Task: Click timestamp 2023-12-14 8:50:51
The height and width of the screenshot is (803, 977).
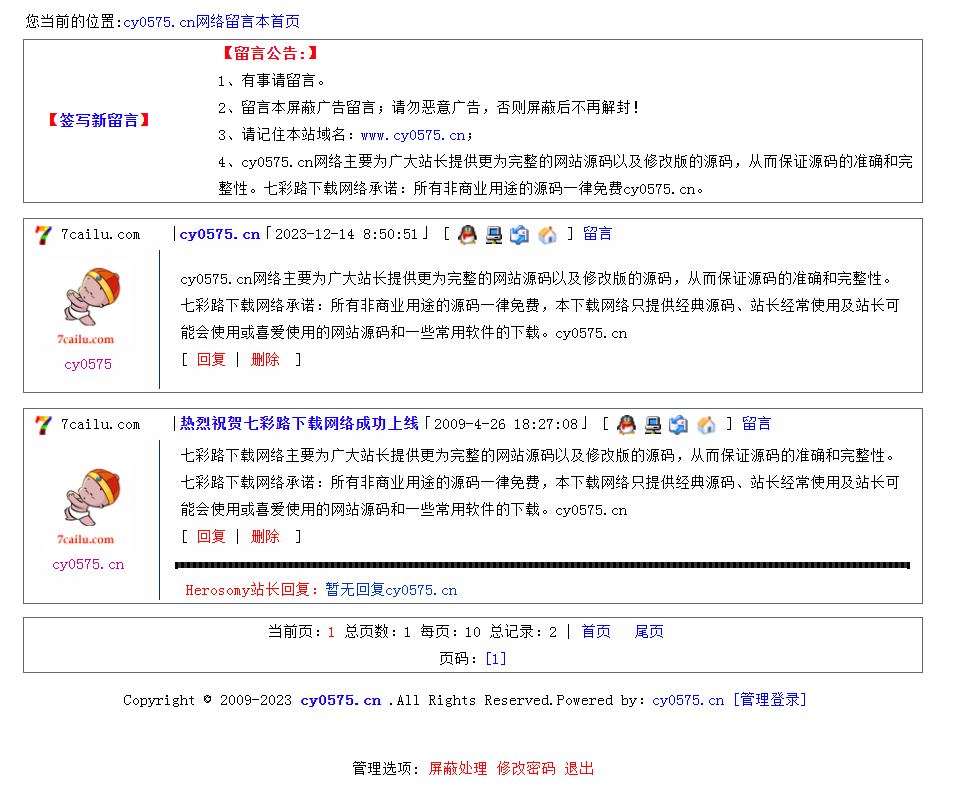Action: [x=346, y=234]
